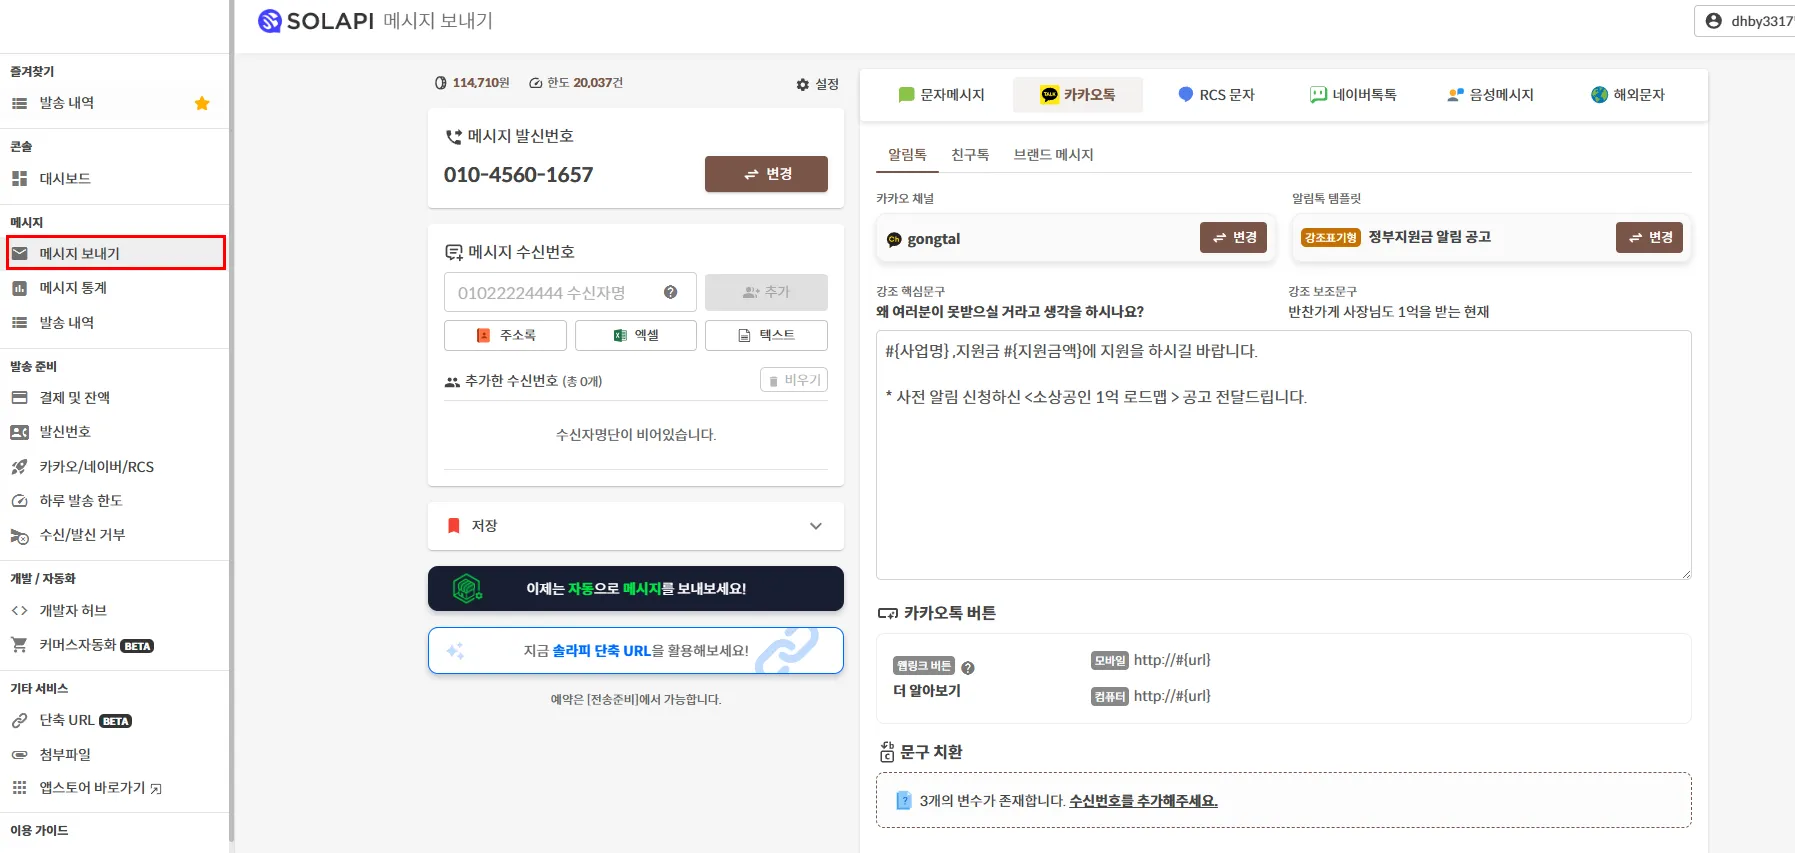Click the 문구 치환 section icon

click(x=887, y=752)
